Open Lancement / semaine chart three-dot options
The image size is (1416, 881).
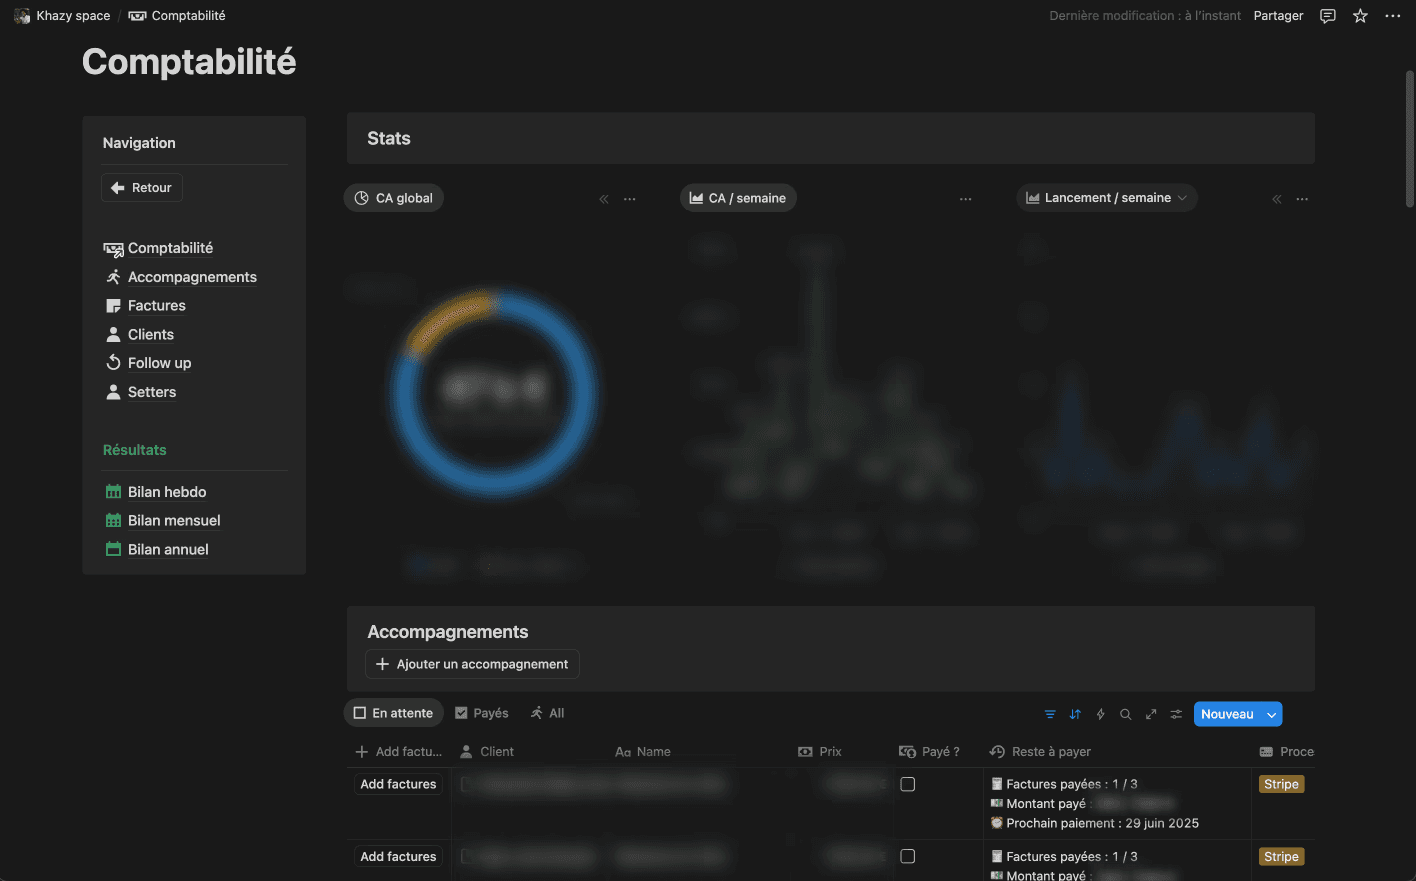[1302, 199]
